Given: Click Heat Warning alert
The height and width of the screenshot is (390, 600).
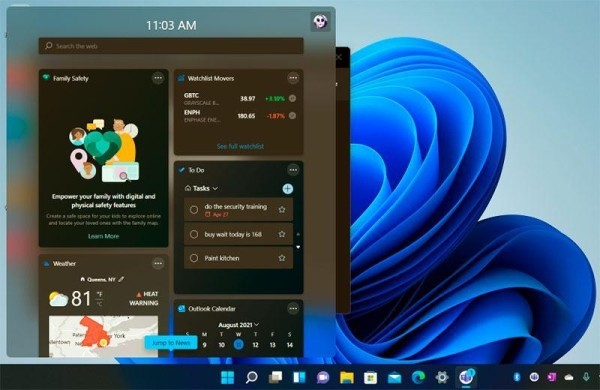Looking at the screenshot, I should click(x=144, y=298).
